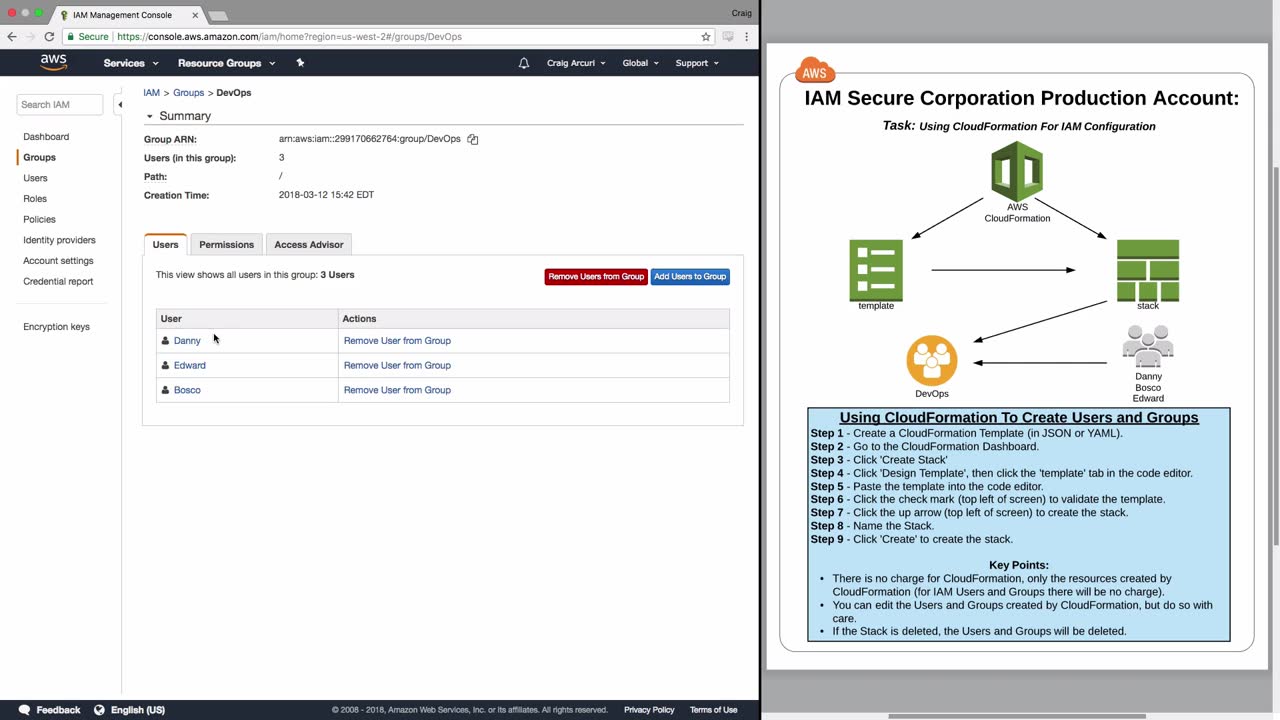The height and width of the screenshot is (720, 1280).
Task: Remove Bosco from the group
Action: pos(397,390)
